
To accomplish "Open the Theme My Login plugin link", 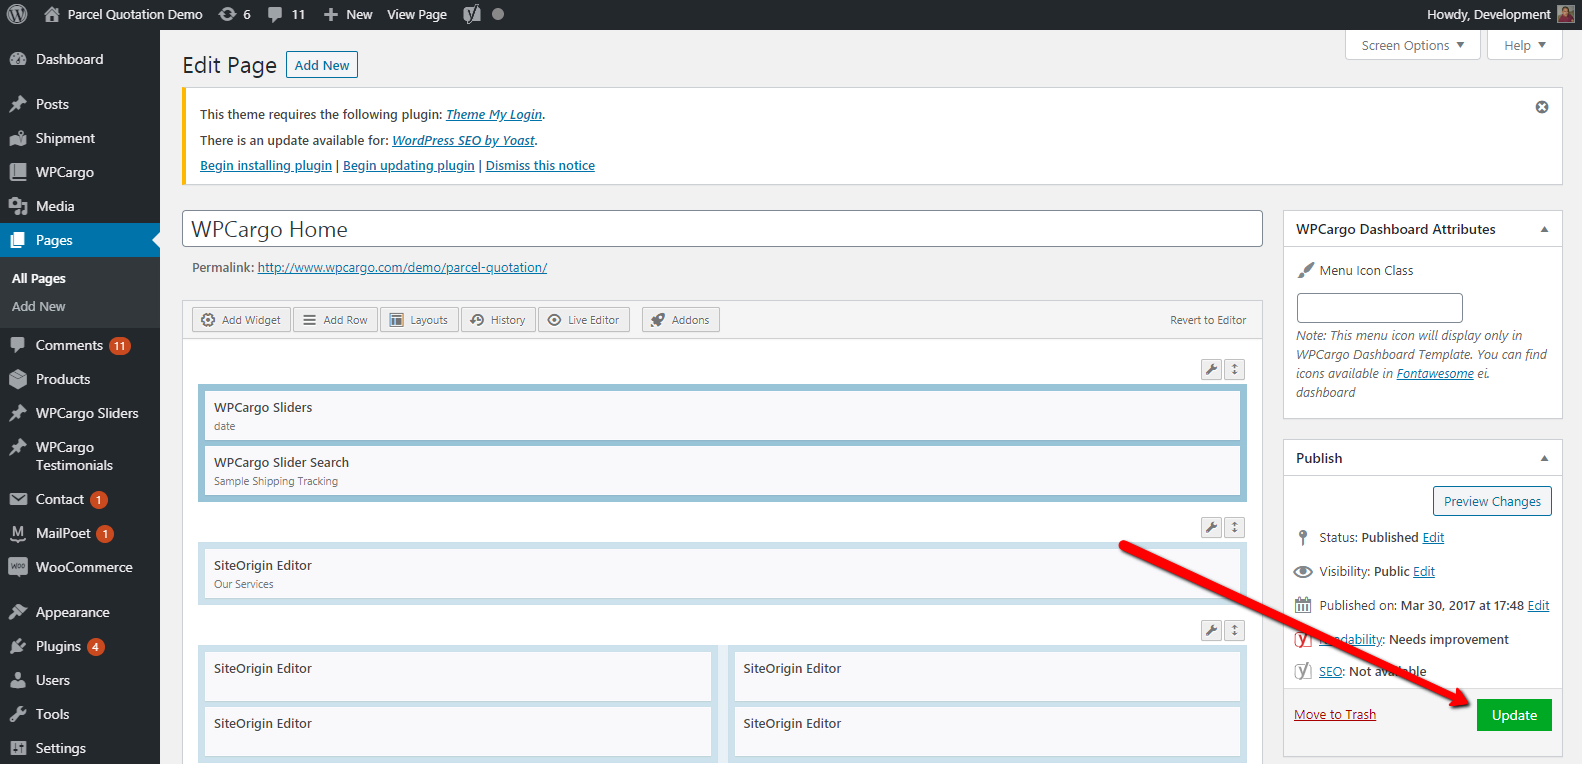I will [494, 115].
